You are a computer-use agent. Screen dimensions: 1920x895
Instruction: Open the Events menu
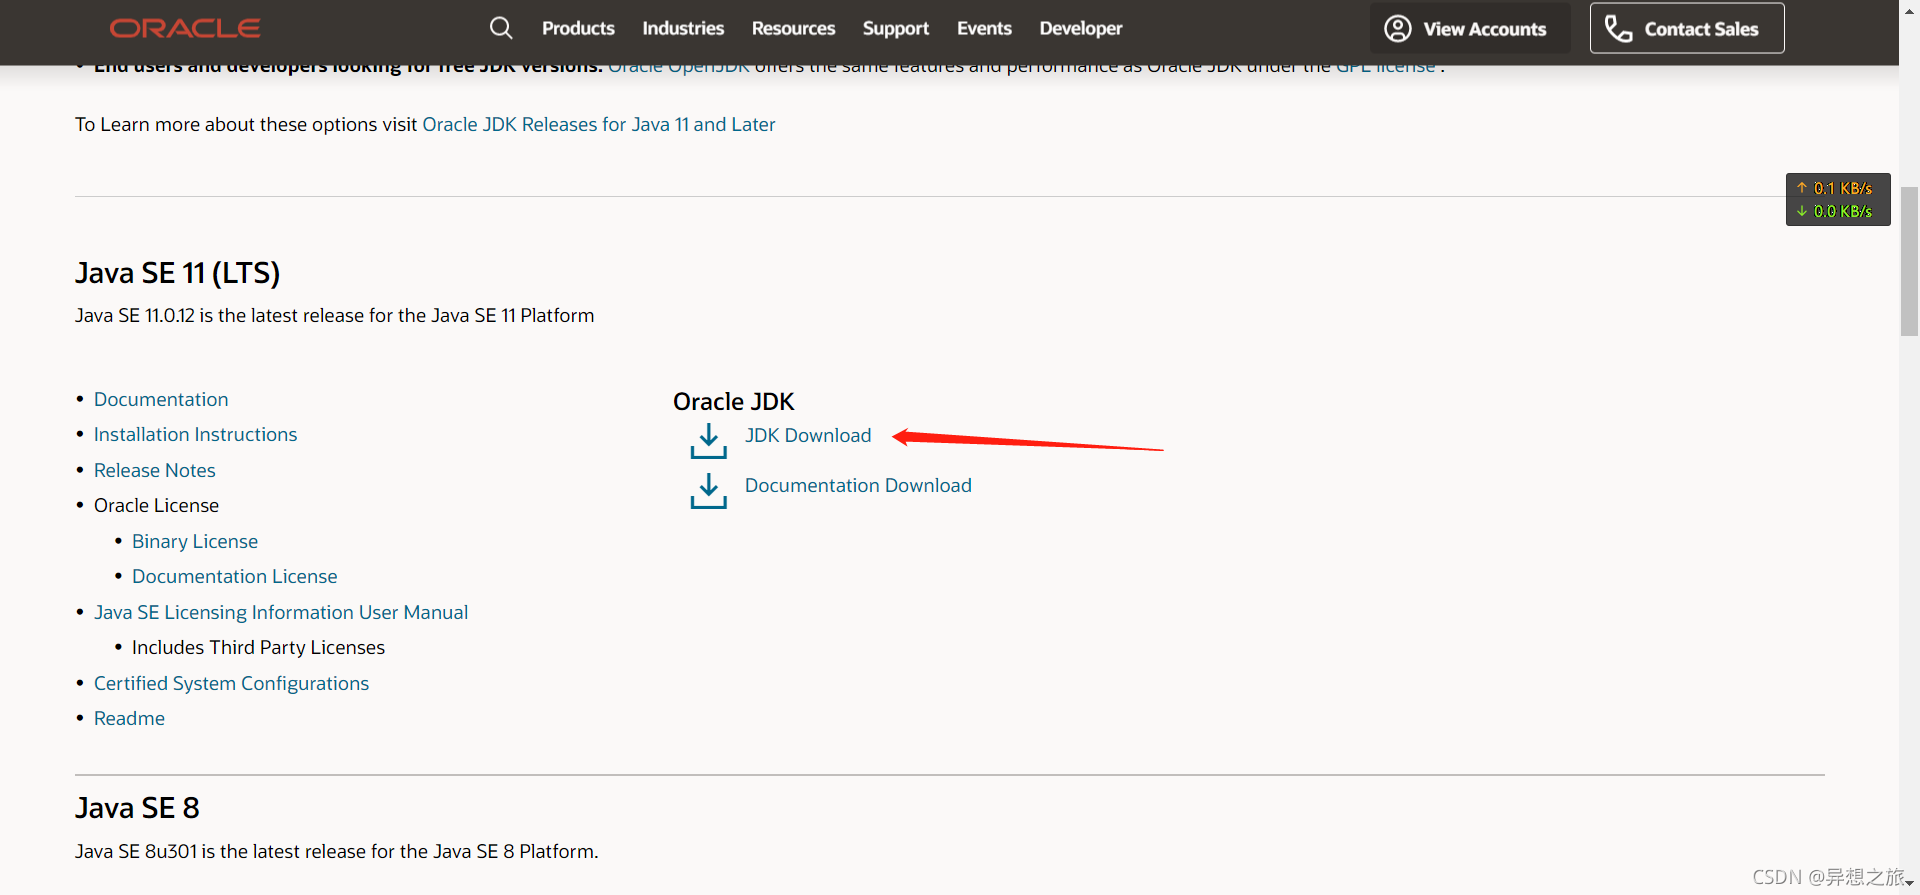(984, 28)
